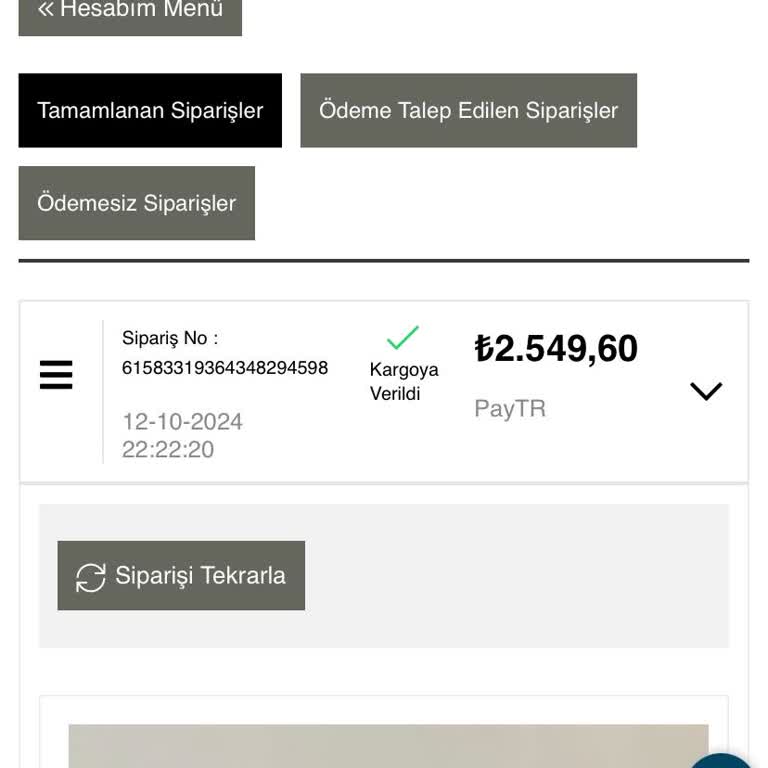Click the gray panel beside Siparişi Tekrarla
This screenshot has width=768, height=768.
coord(515,576)
